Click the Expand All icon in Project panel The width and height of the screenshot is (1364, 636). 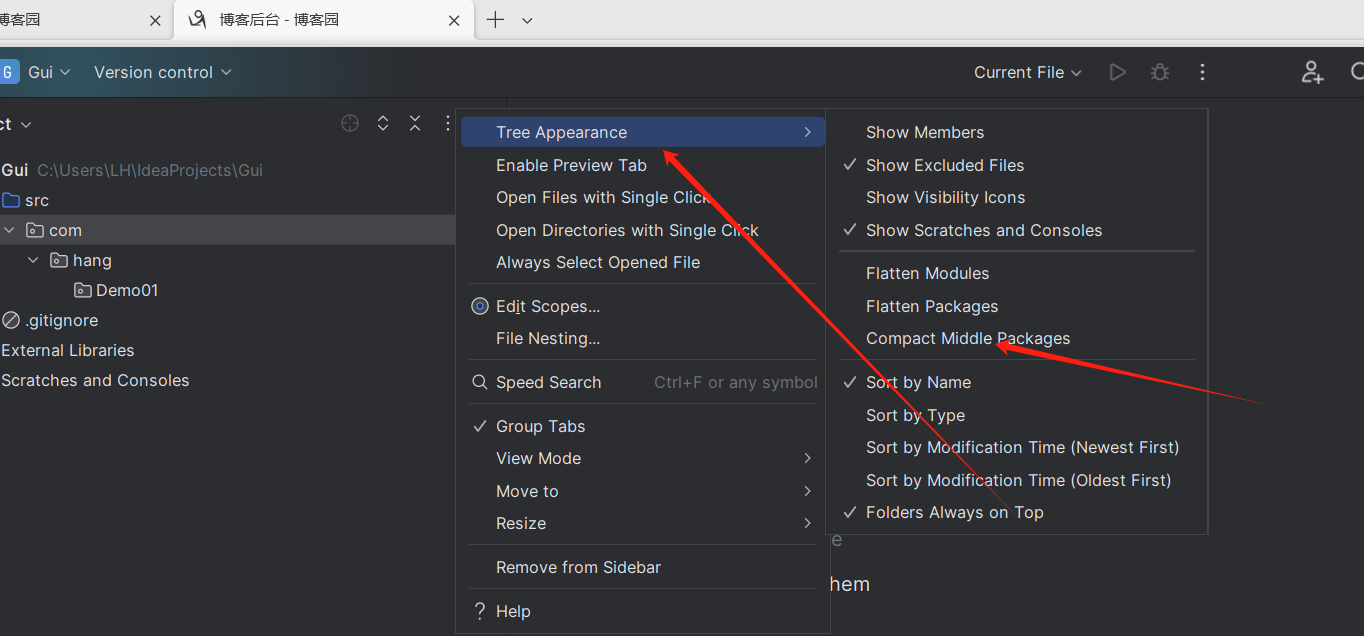(383, 124)
